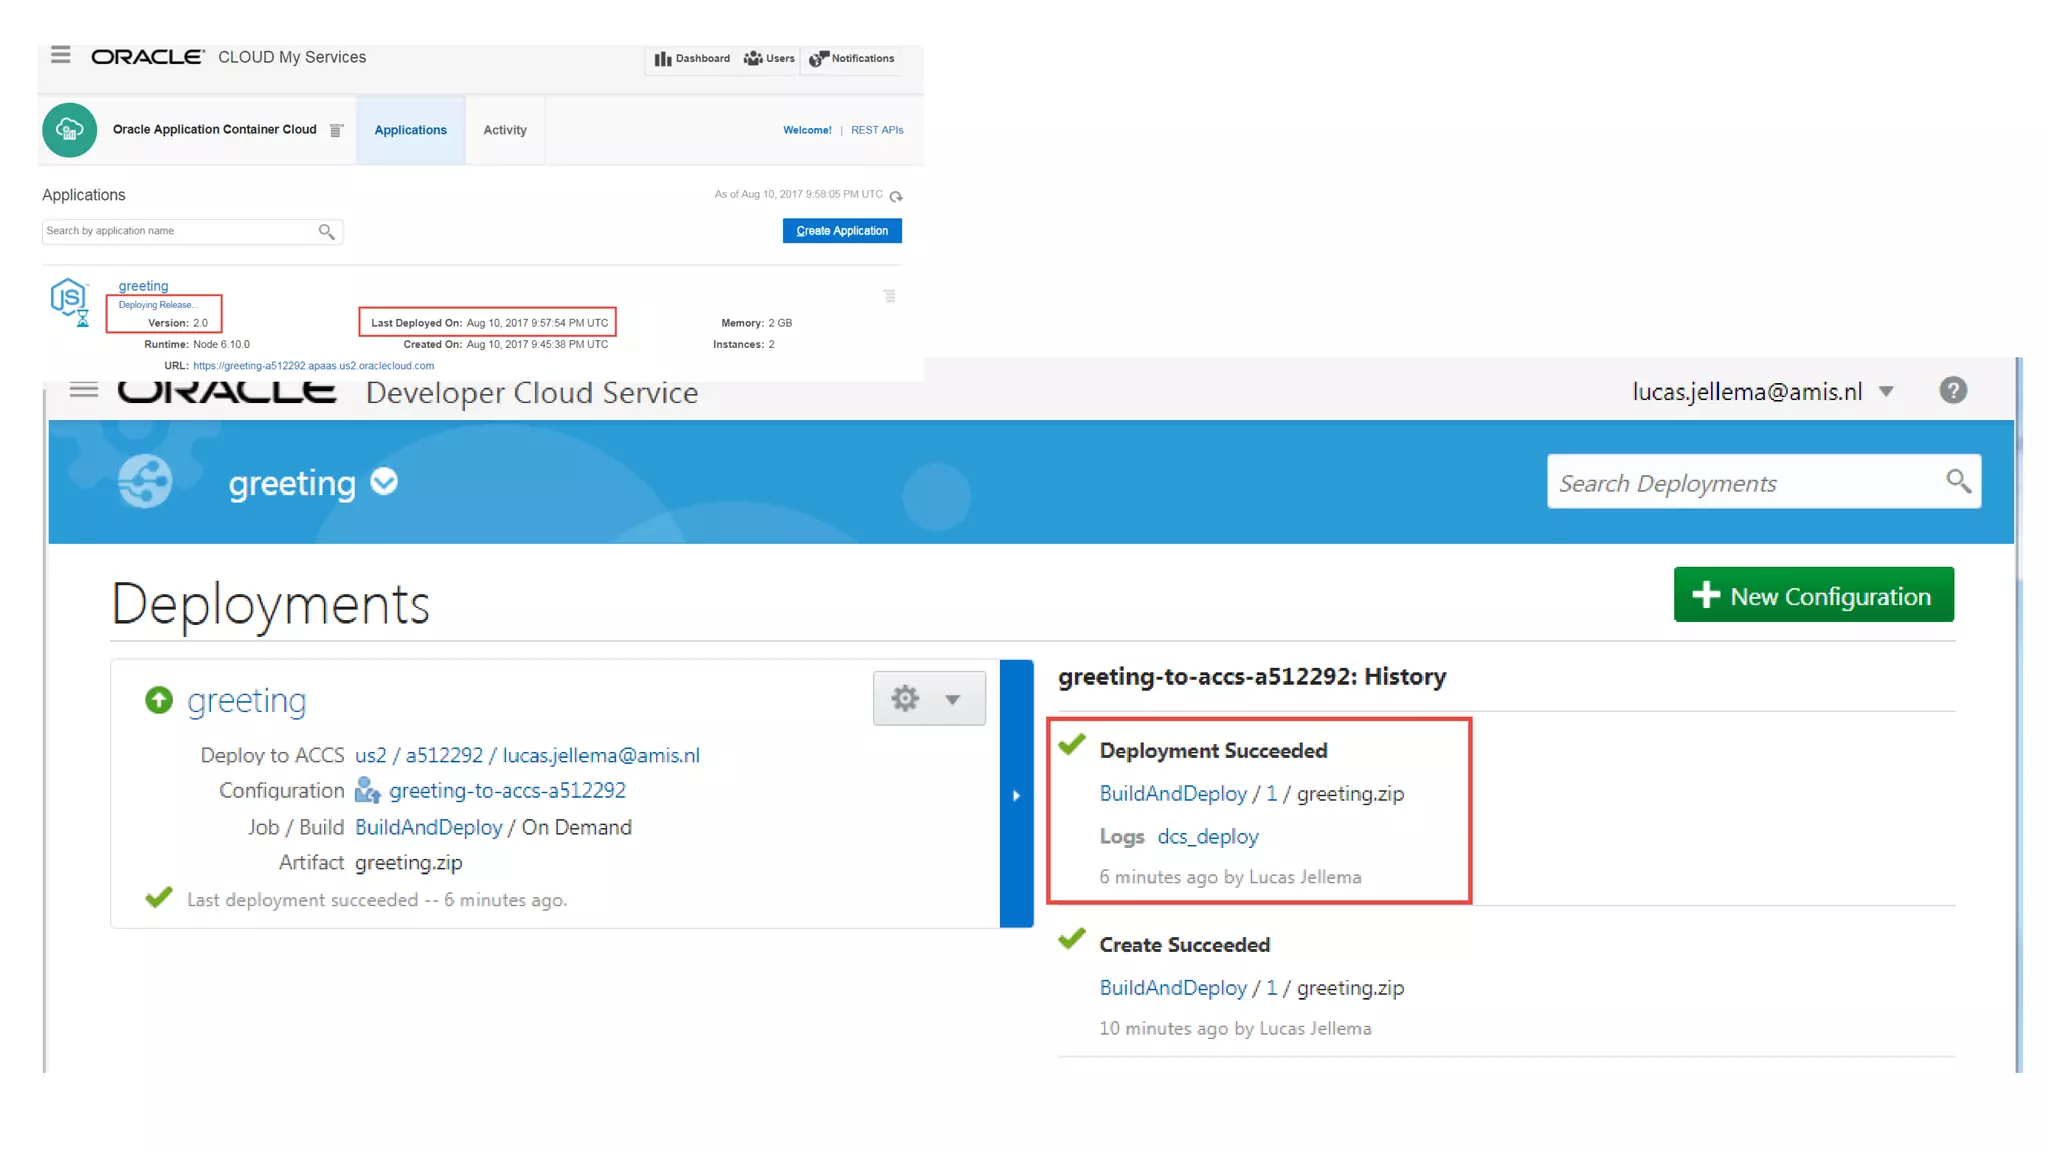Click the help question mark icon

click(x=1952, y=390)
